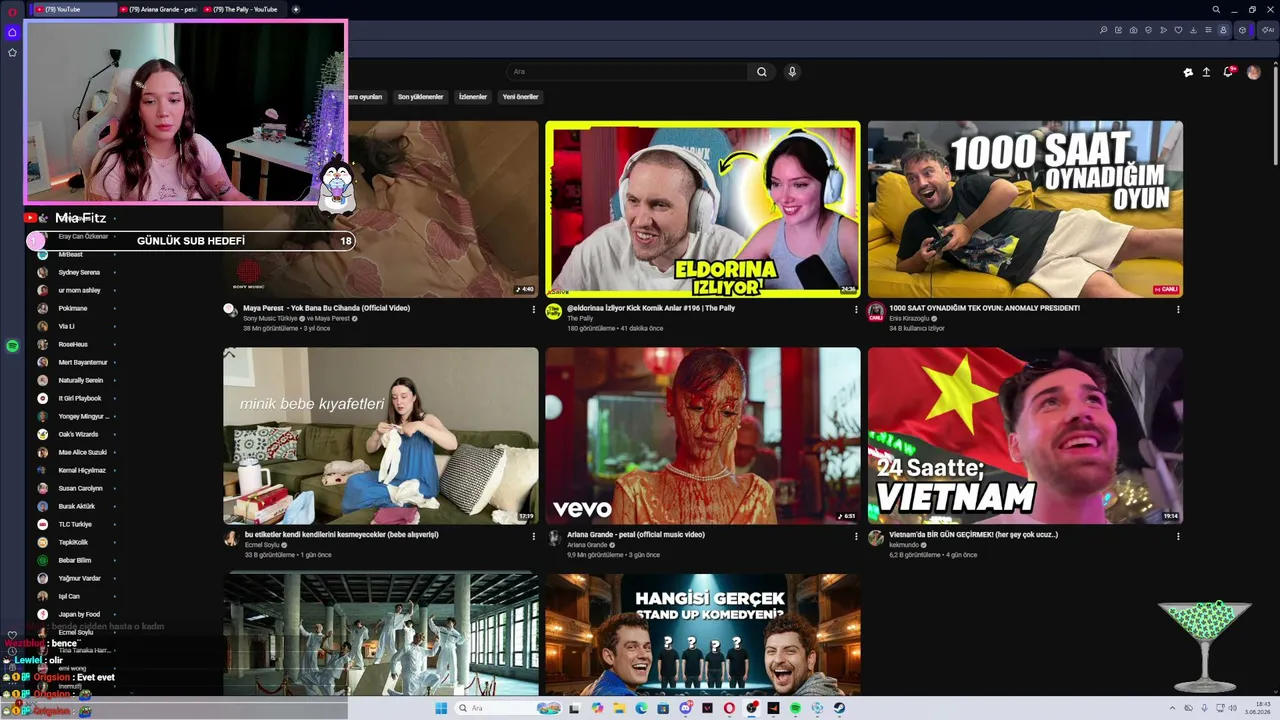1280x720 pixels.
Task: Open the Opera downloads icon
Action: (x=1193, y=30)
